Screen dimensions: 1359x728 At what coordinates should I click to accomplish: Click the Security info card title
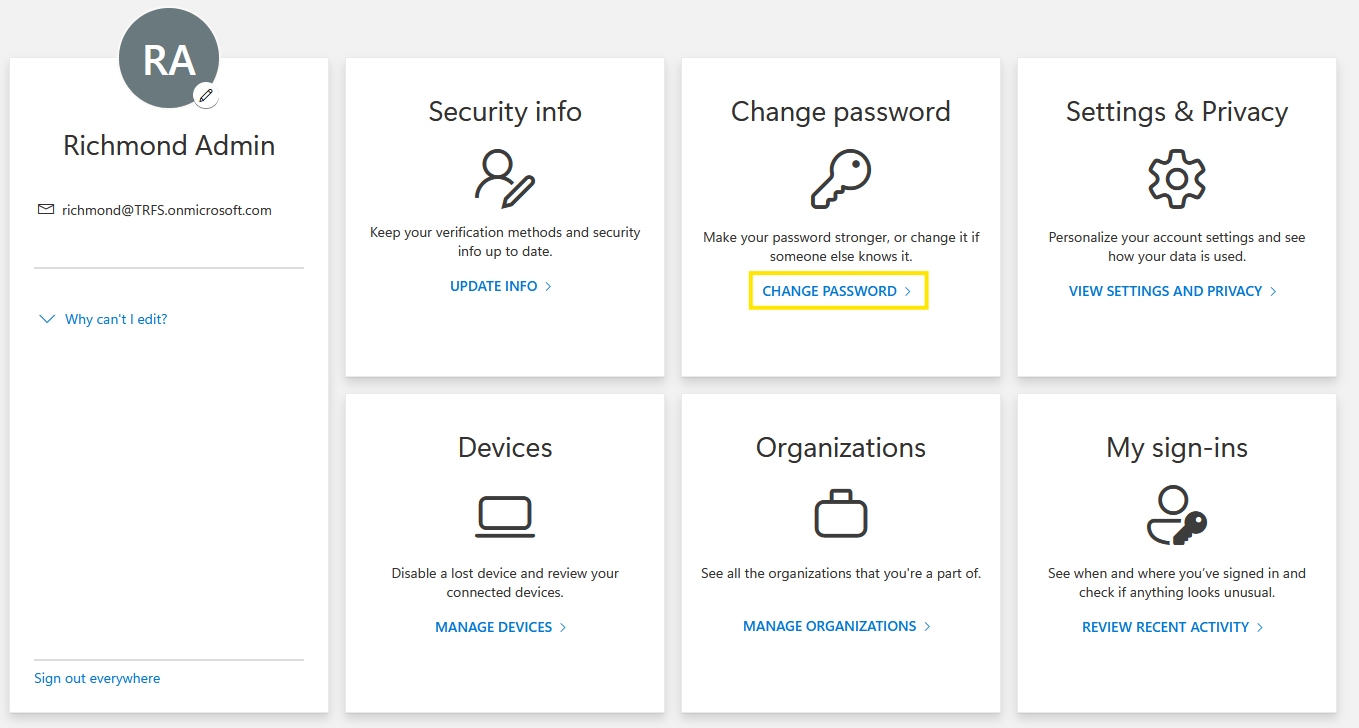pyautogui.click(x=504, y=111)
